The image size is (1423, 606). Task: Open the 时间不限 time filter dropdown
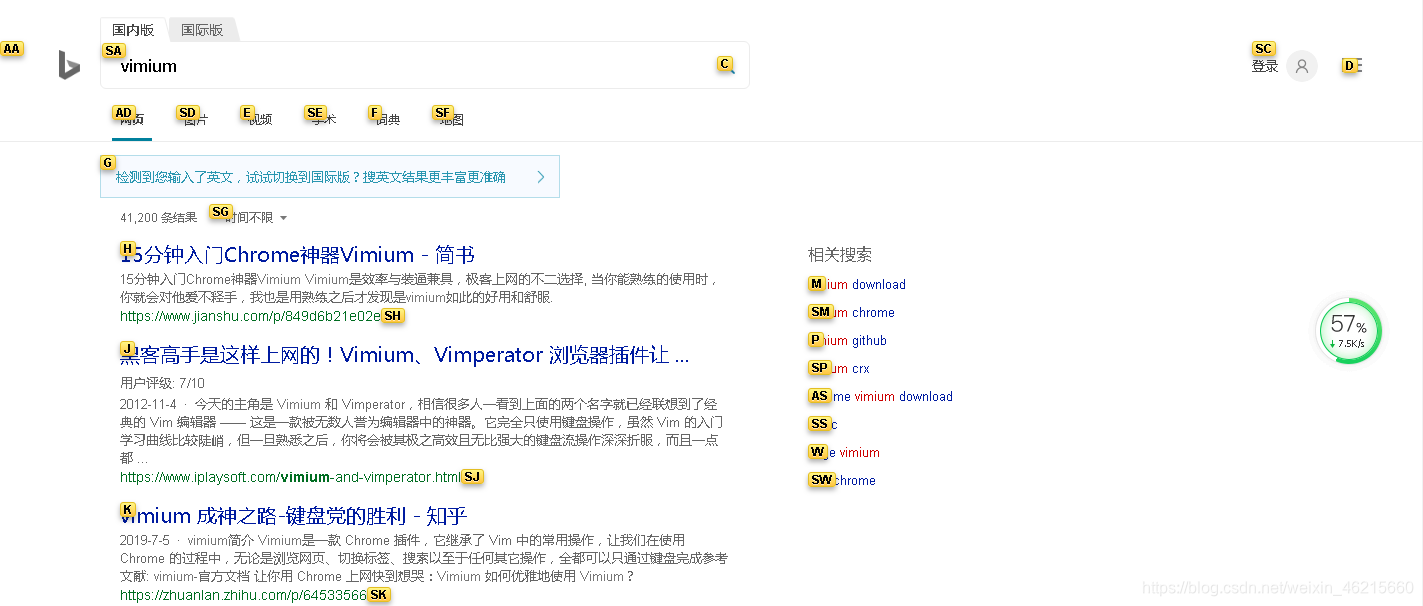pyautogui.click(x=255, y=217)
